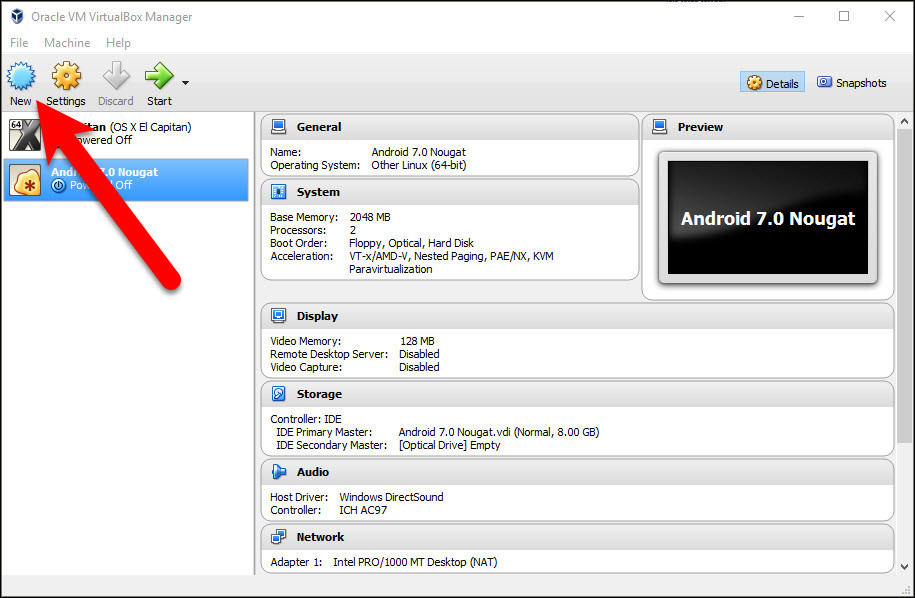Click the System section chip icon
915x598 pixels.
tap(279, 191)
